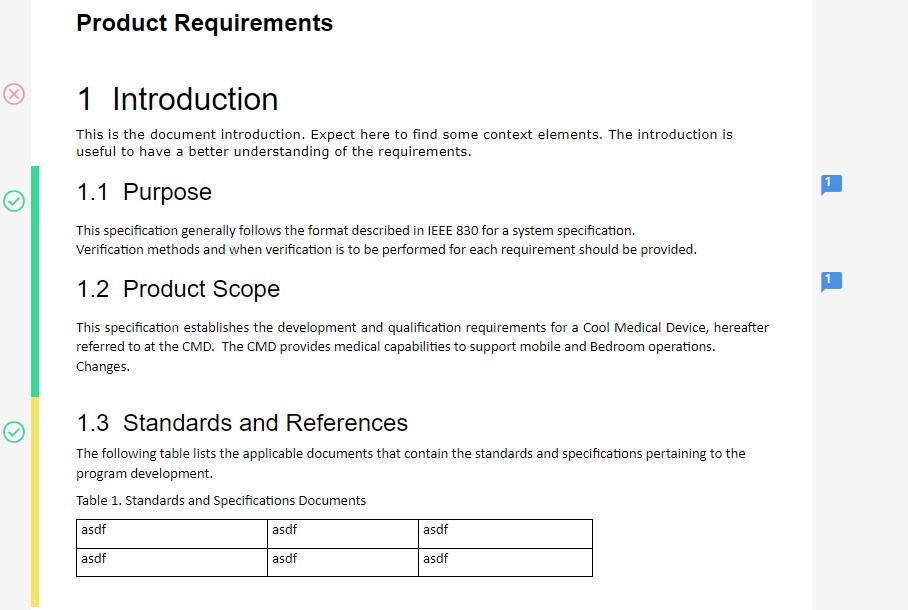Click the top-left cell of the table
Viewport: 908px width, 610px height.
(x=172, y=534)
